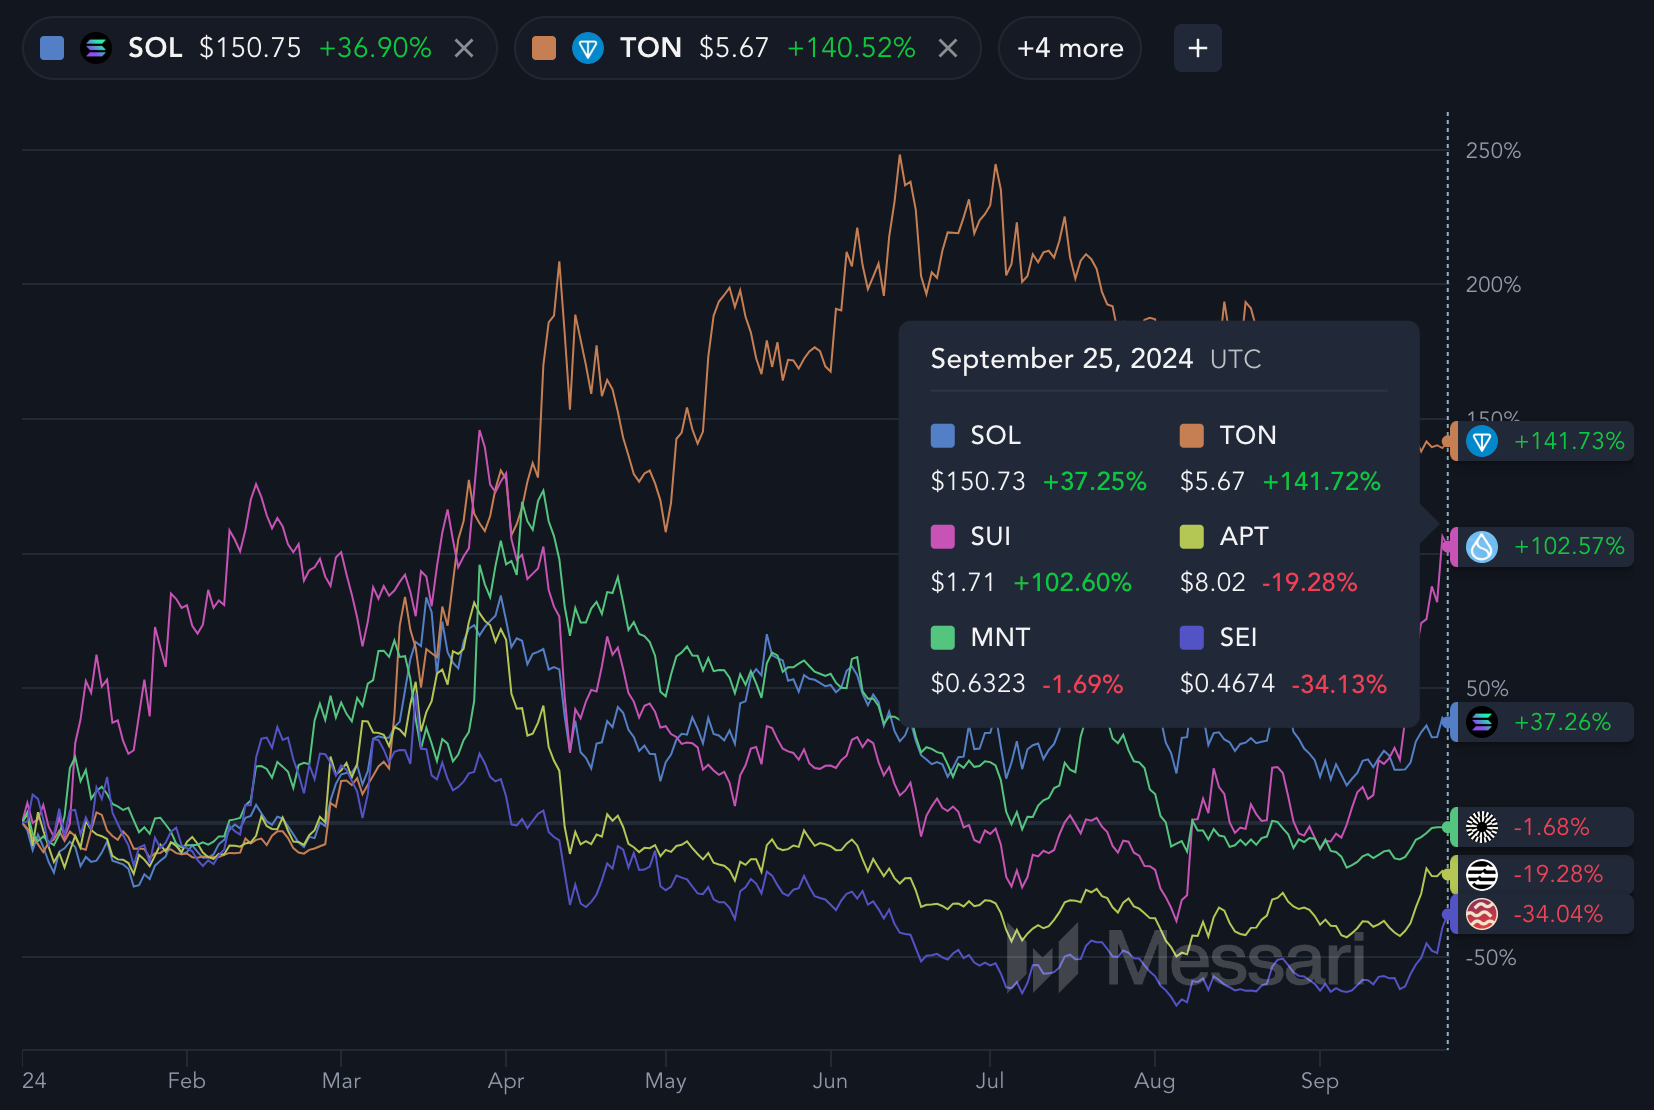
Task: Click the SEI icon beside -34.04%
Action: (1482, 914)
